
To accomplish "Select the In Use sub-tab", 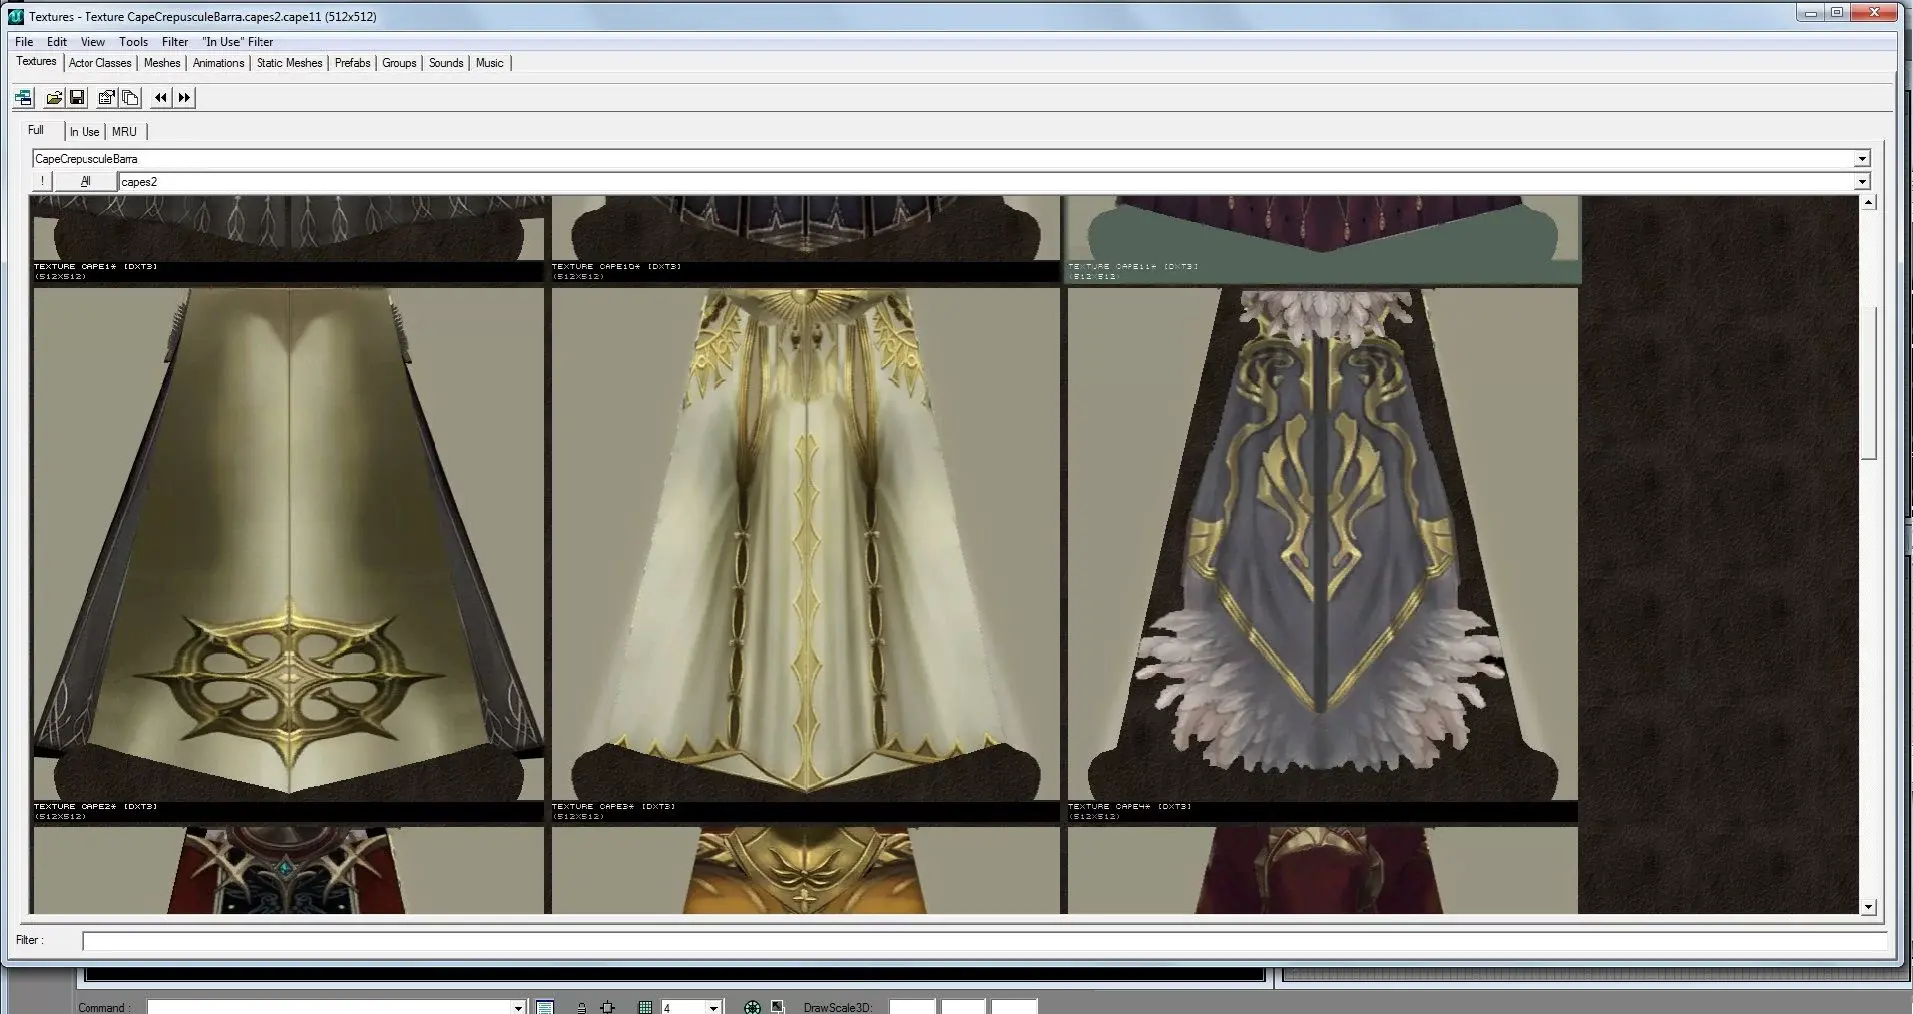I will (x=84, y=132).
